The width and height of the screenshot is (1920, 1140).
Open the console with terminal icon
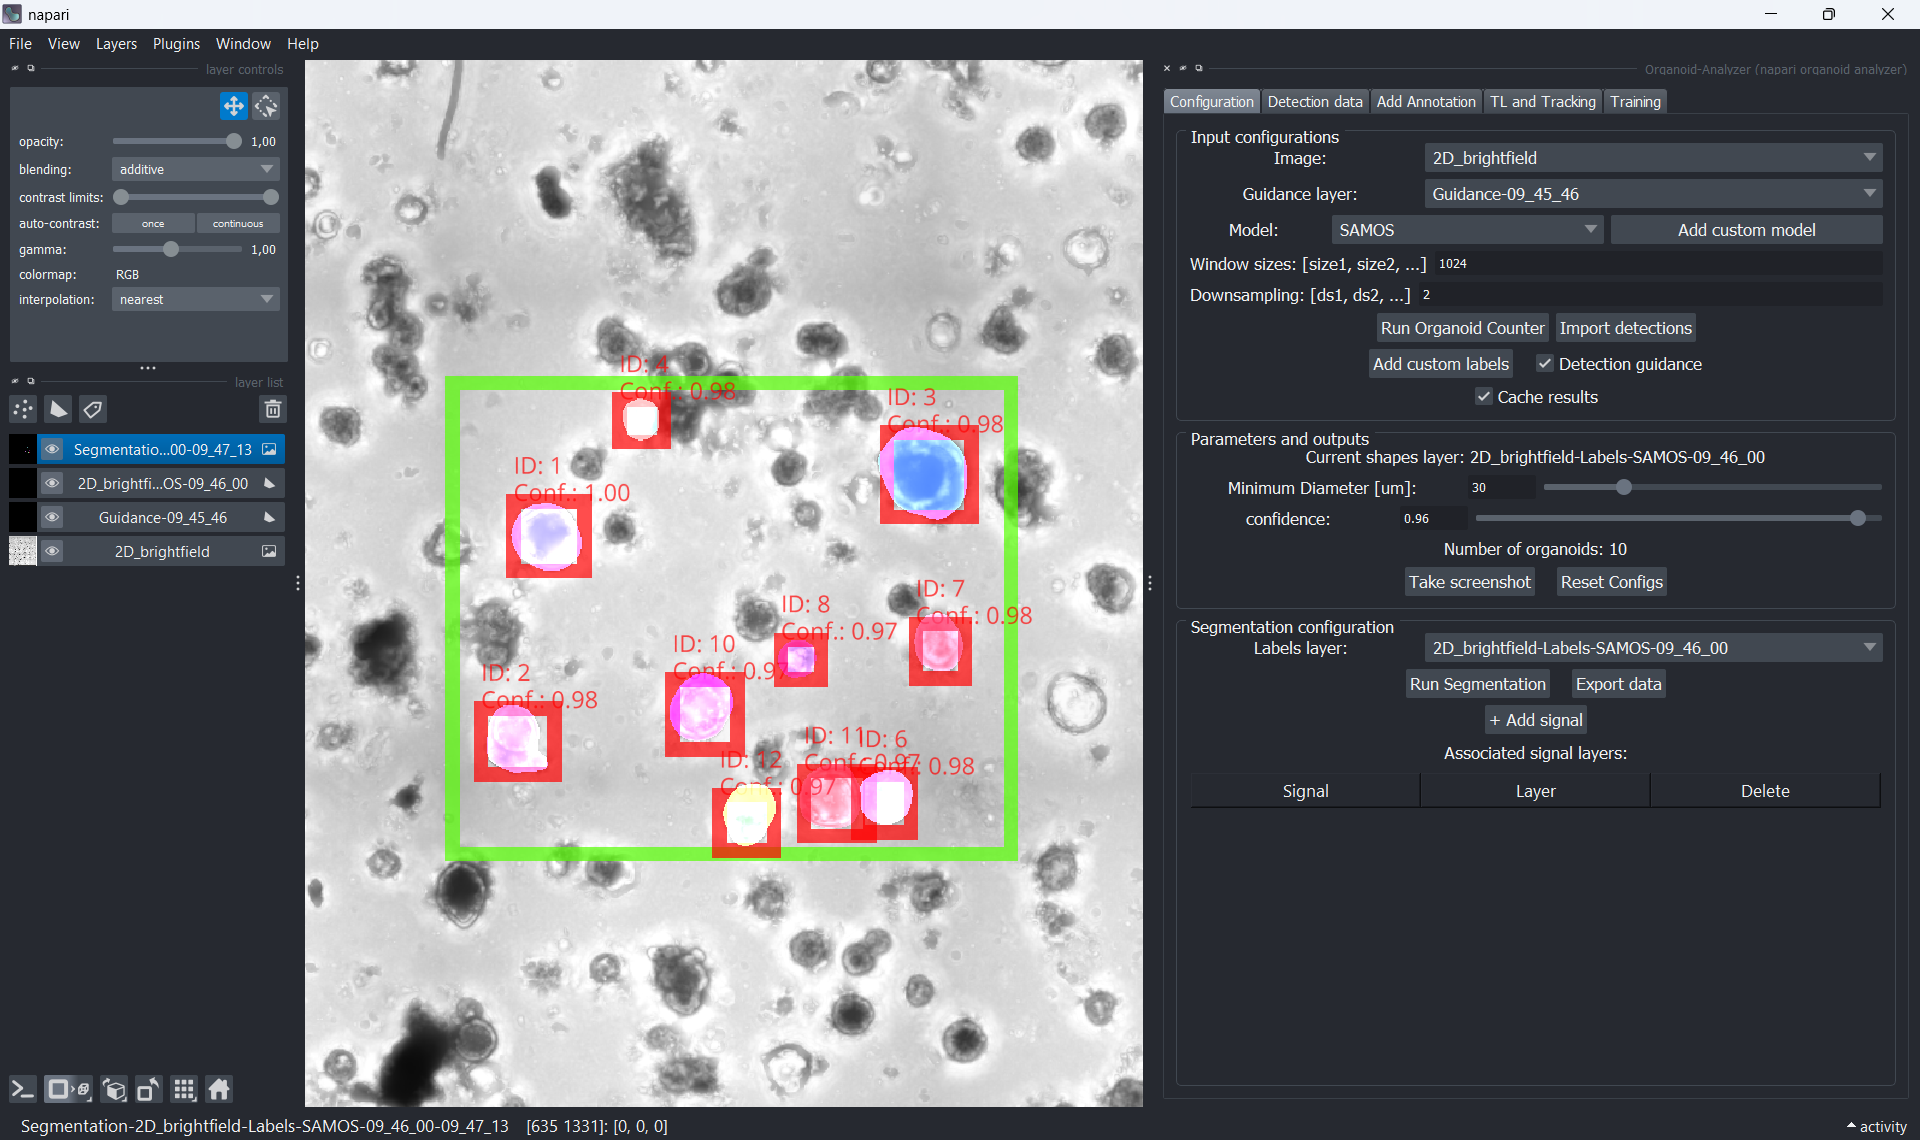[22, 1089]
